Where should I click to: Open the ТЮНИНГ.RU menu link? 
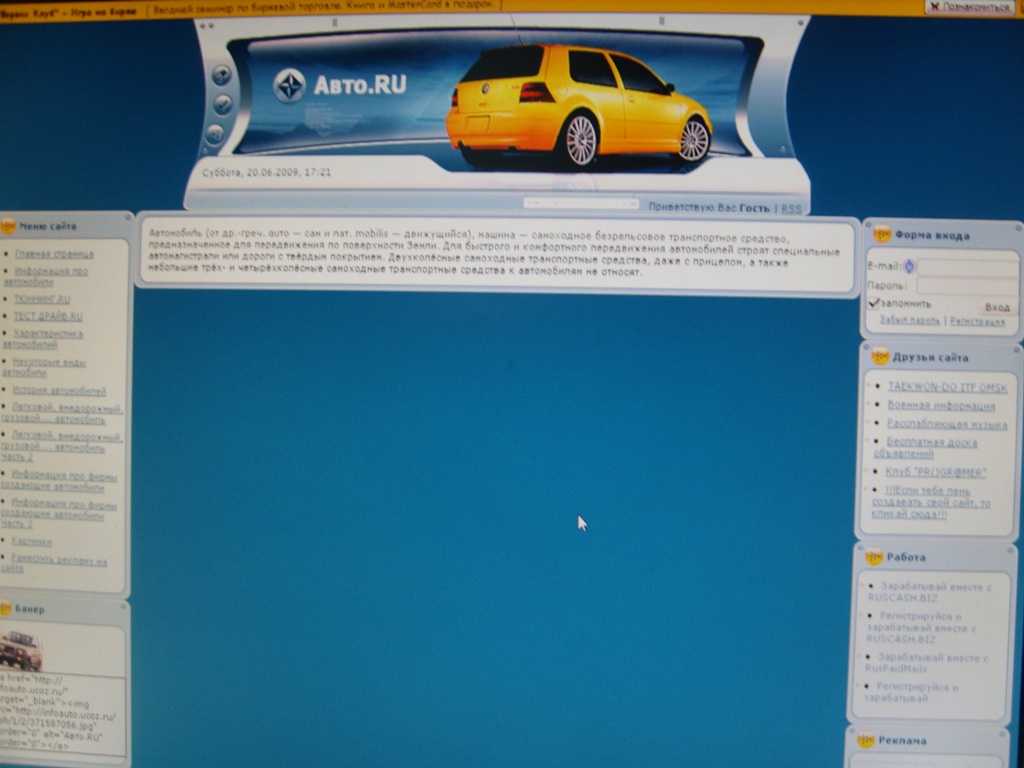[42, 299]
